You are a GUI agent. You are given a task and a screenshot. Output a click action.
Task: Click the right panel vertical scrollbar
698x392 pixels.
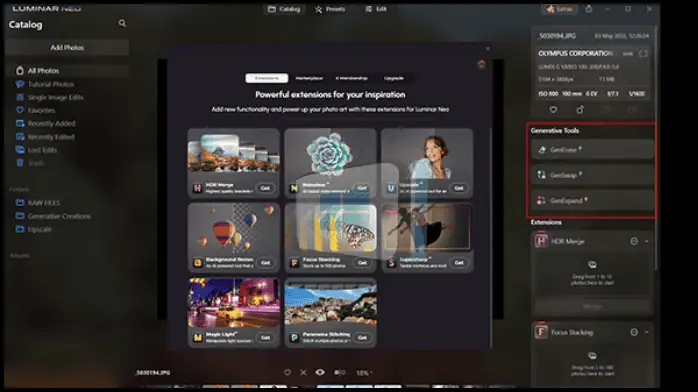[x=656, y=147]
